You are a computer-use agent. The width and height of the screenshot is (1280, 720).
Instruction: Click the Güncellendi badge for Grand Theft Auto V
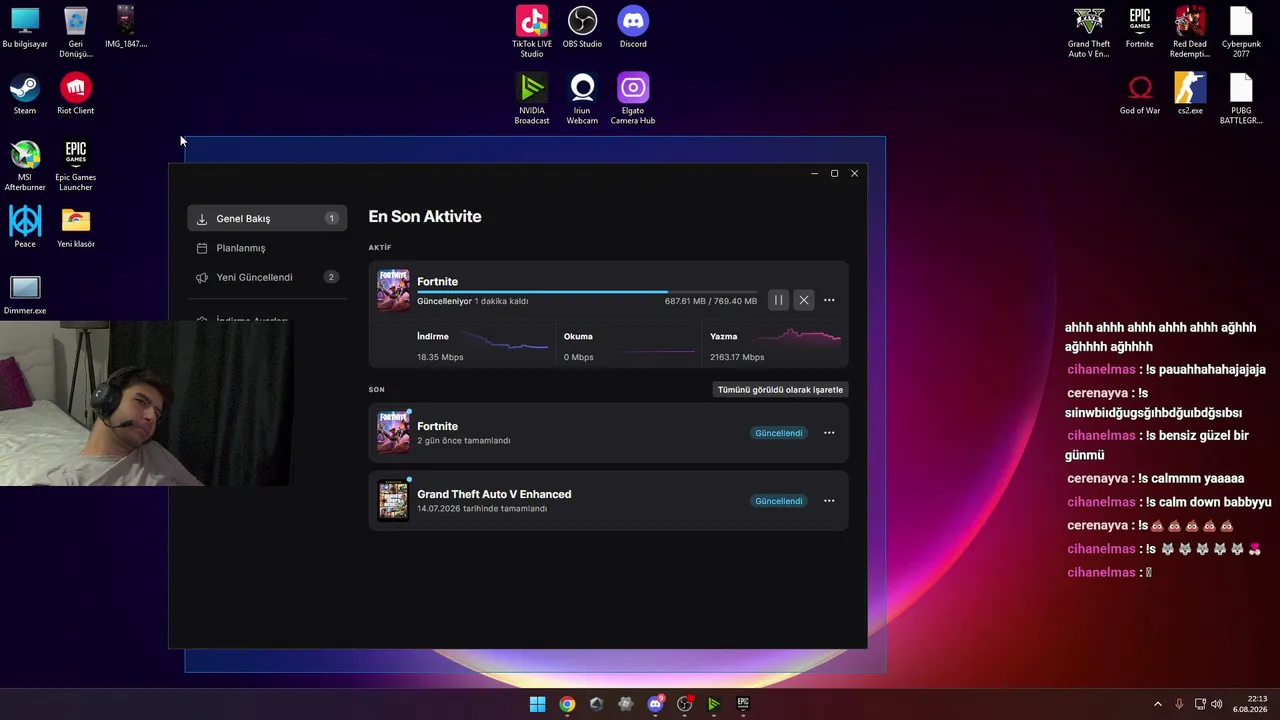(779, 501)
